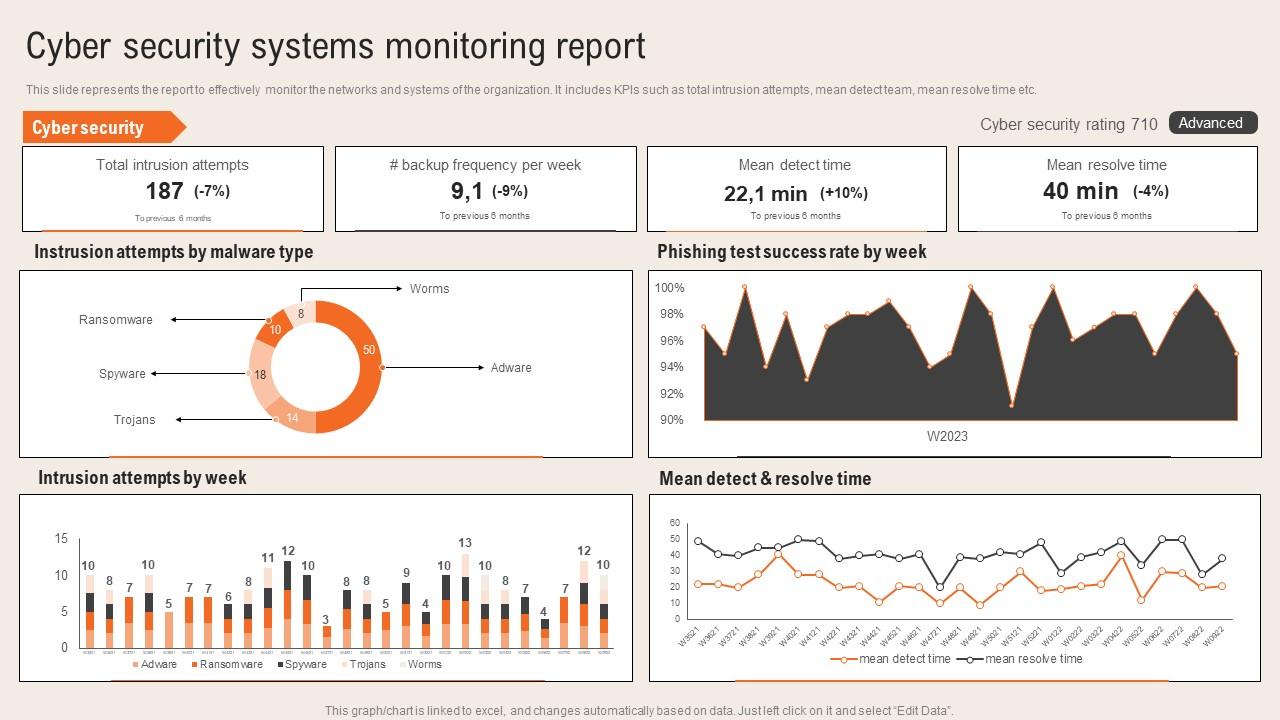Click the Advanced rating badge

(1212, 123)
